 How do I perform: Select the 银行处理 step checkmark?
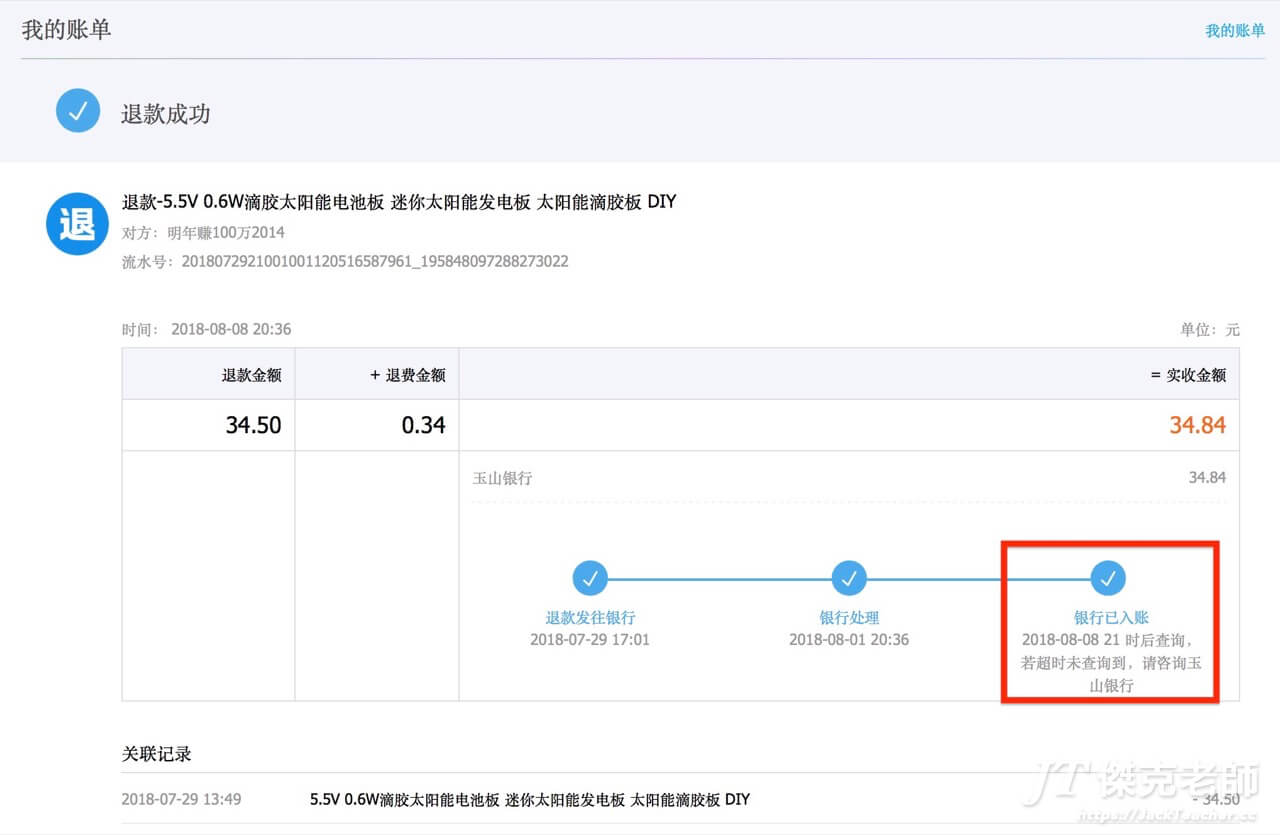[x=849, y=578]
